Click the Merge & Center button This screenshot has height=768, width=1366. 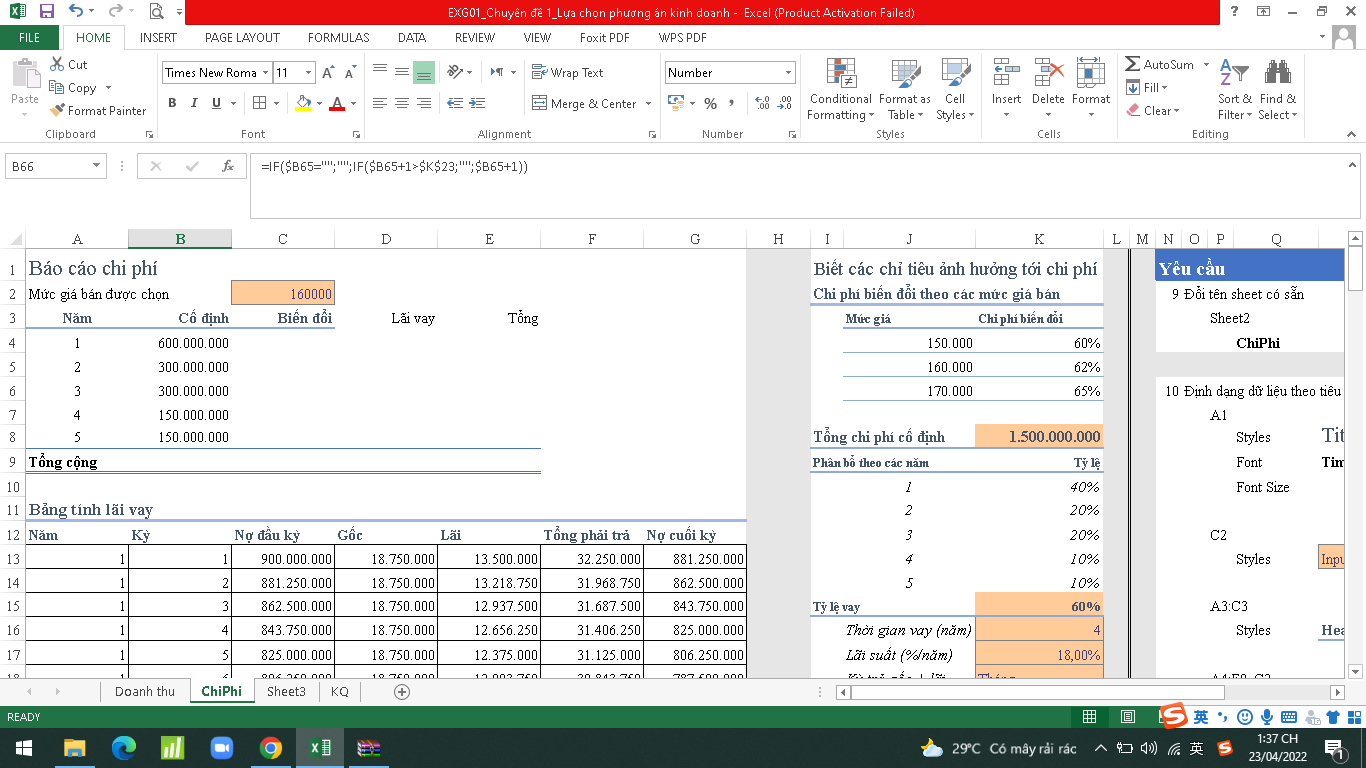(x=584, y=104)
